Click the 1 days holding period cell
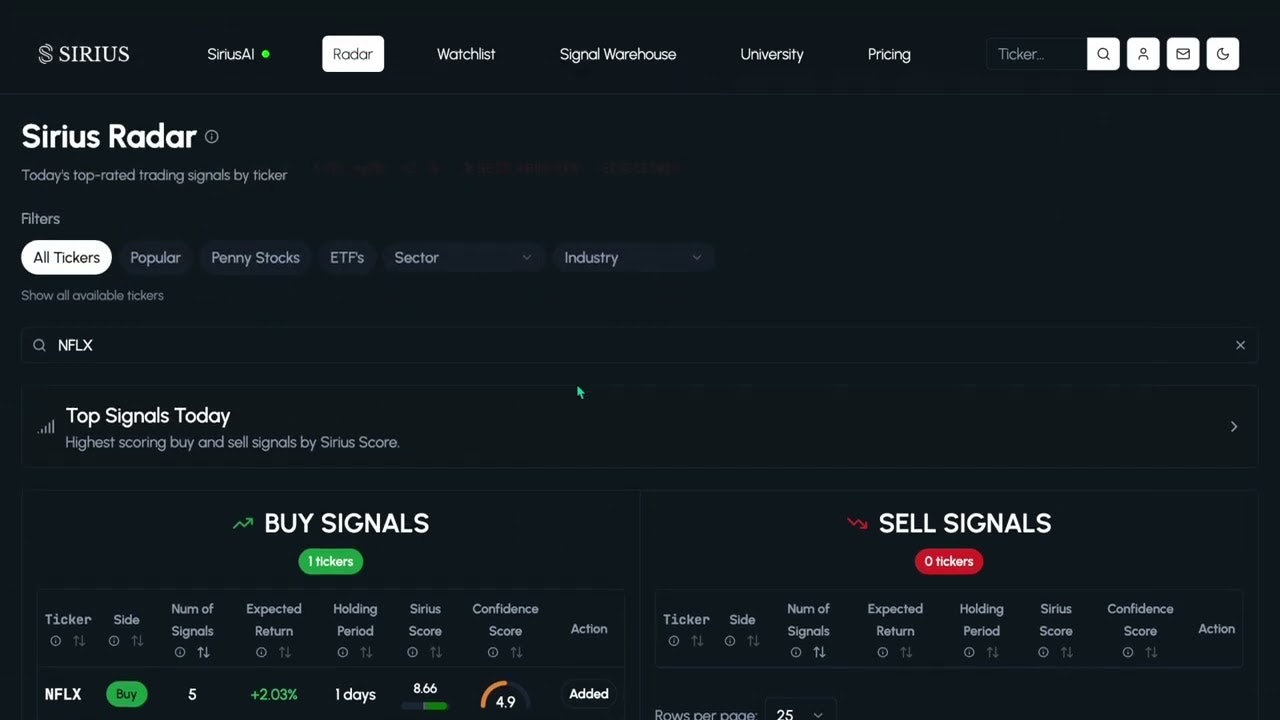1280x720 pixels. 355,694
